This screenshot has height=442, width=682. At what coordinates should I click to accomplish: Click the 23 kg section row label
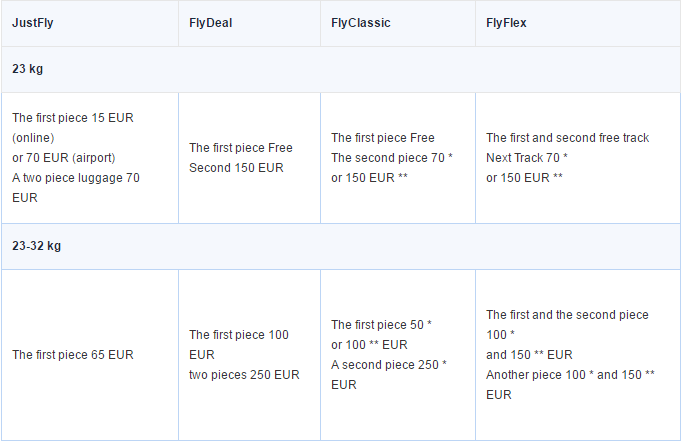click(x=27, y=70)
